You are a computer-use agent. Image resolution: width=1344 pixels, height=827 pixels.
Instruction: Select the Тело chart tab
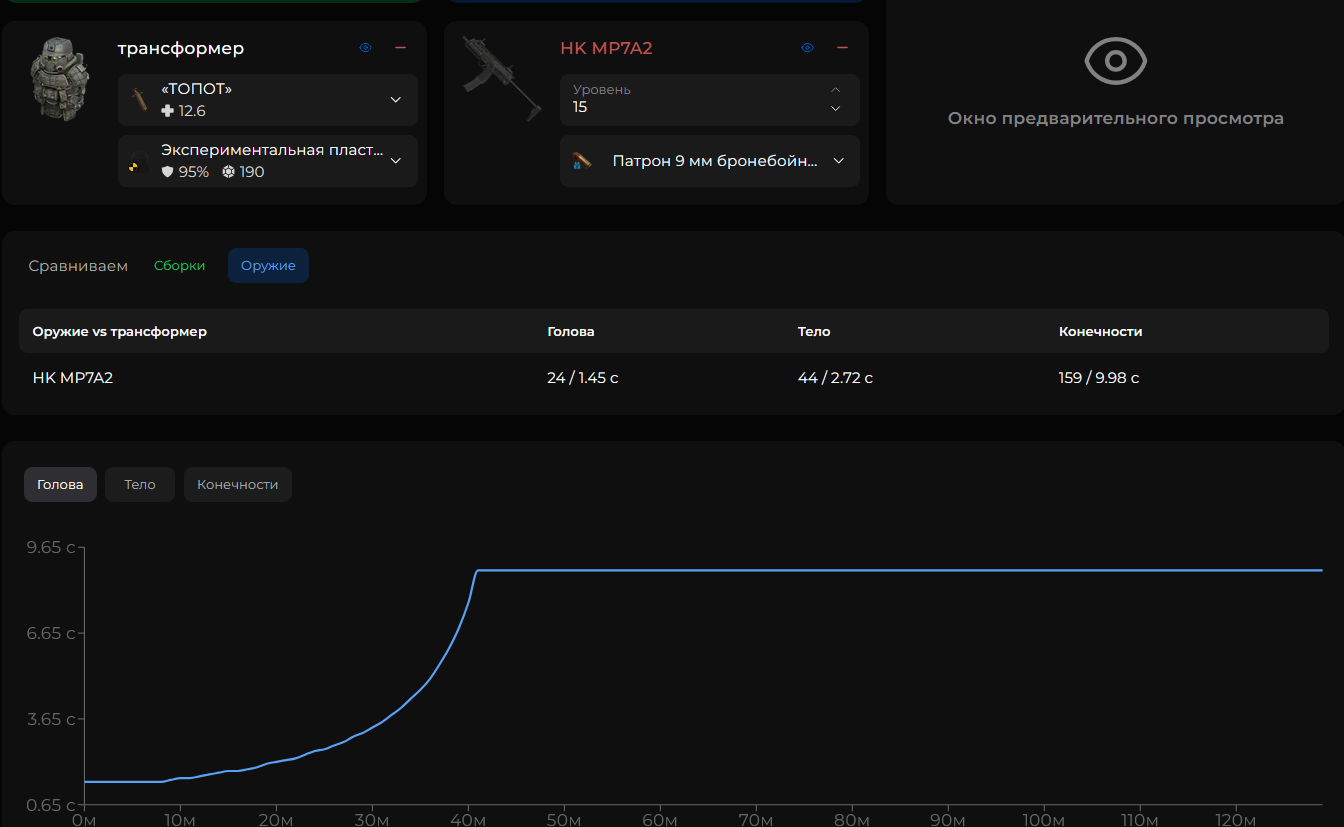(x=140, y=485)
